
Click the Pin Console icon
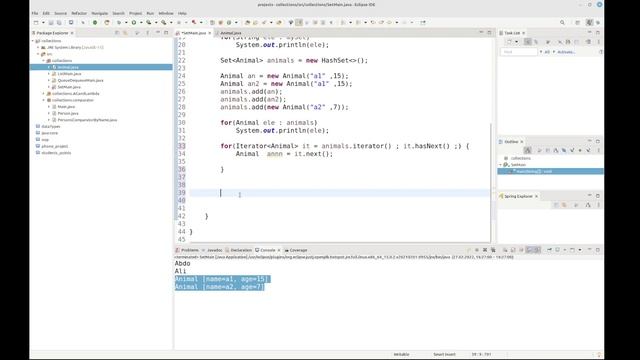[549, 250]
